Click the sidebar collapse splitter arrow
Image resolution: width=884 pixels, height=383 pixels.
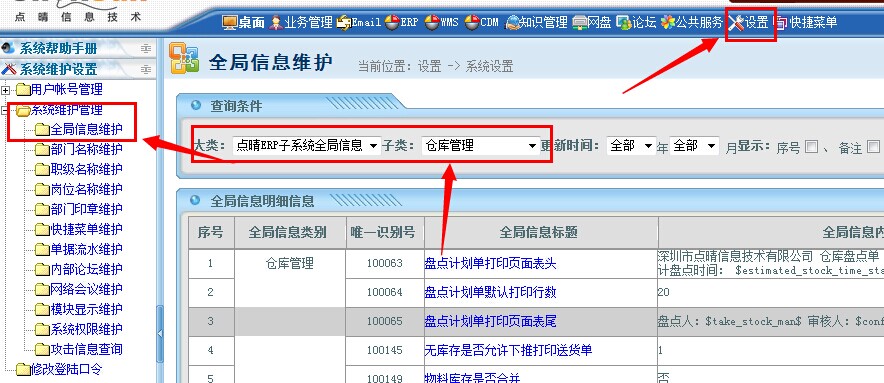[x=160, y=333]
